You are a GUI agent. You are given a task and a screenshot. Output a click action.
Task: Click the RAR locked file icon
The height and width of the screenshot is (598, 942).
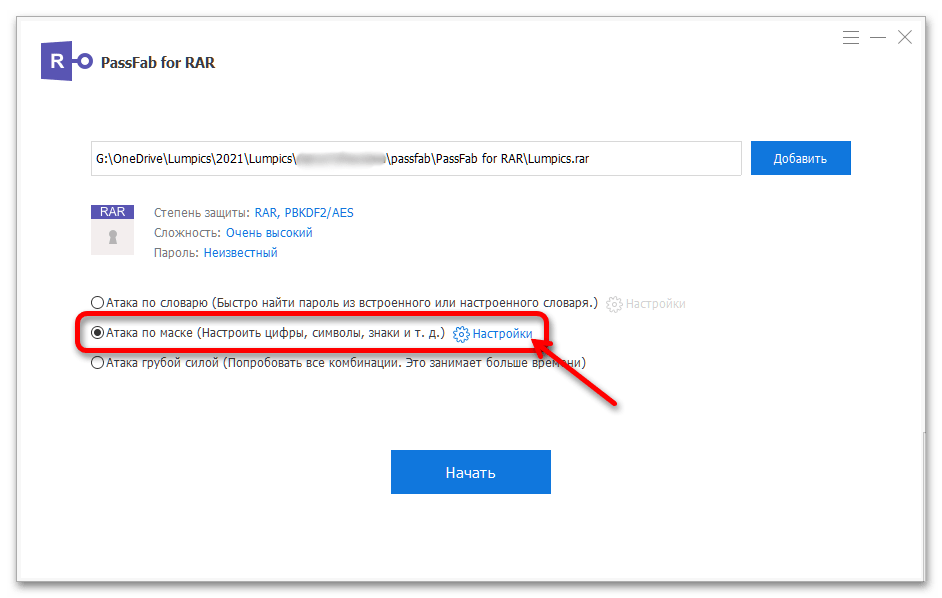click(112, 230)
